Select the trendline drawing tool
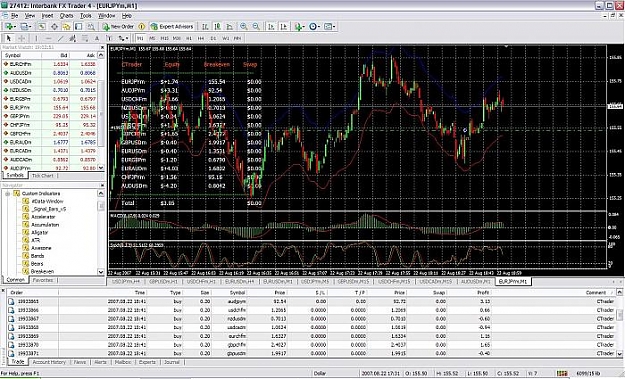The width and height of the screenshot is (625, 379). pos(61,38)
